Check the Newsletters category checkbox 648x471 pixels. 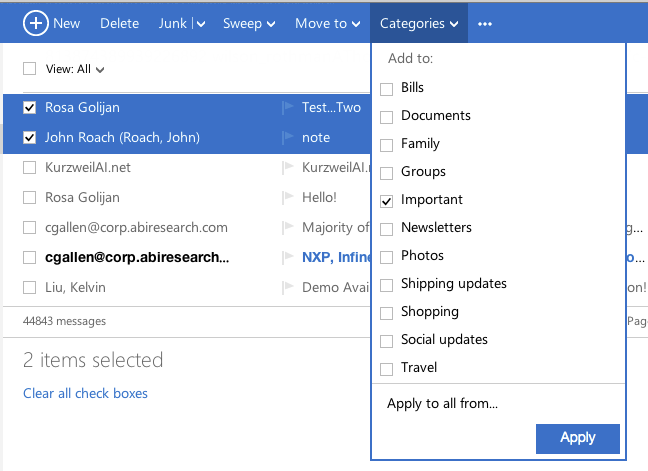pyautogui.click(x=386, y=229)
